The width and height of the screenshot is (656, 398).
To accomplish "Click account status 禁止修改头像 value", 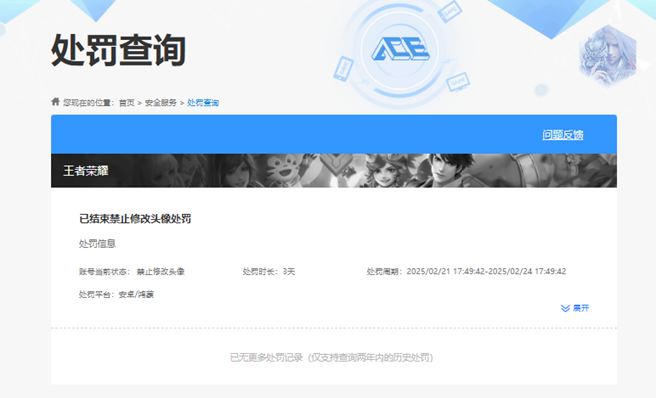I will 161,271.
